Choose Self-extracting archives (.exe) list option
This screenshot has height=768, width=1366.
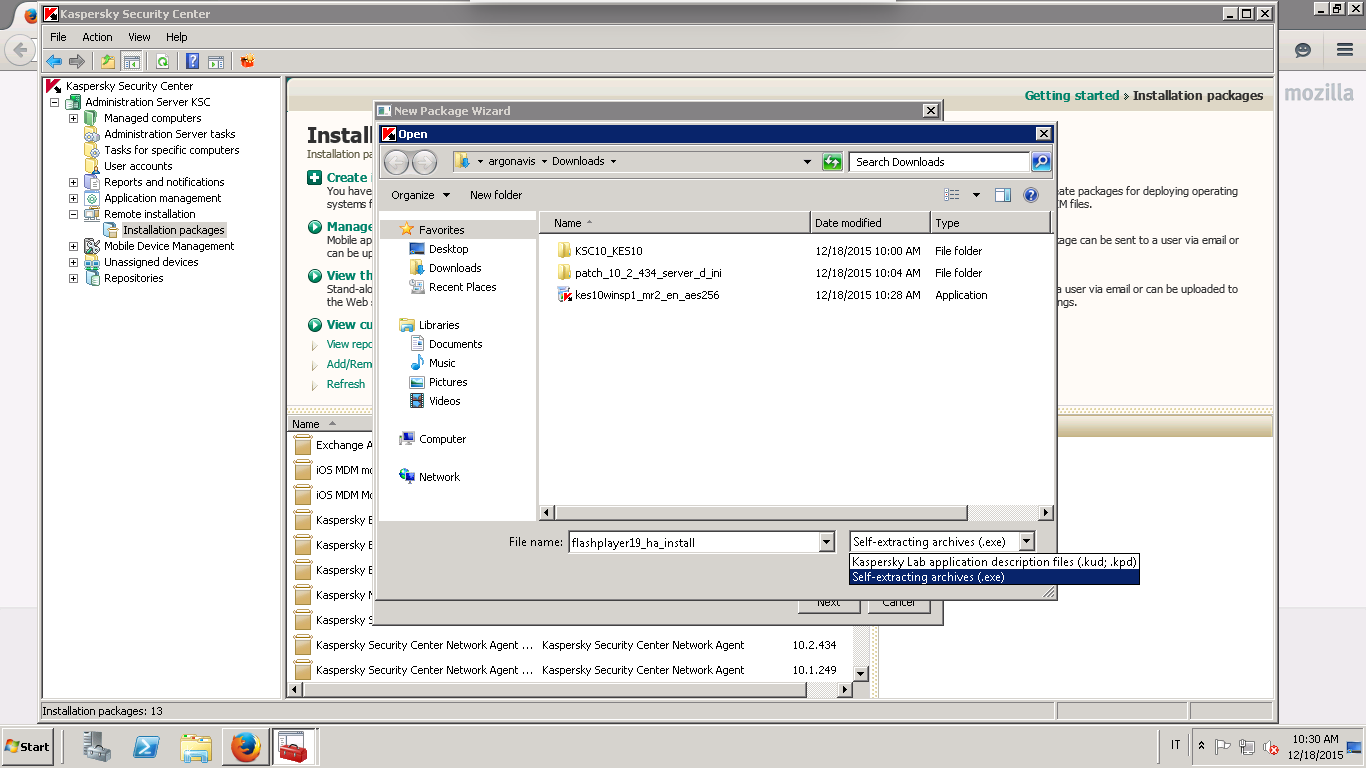(x=994, y=577)
